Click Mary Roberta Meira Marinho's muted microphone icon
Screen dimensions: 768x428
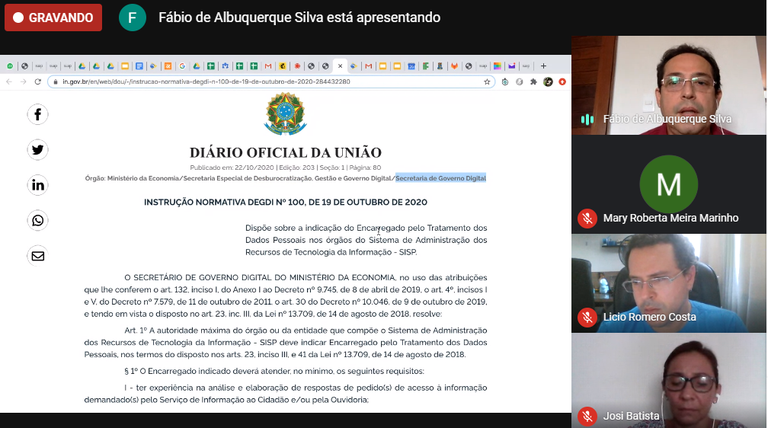[x=587, y=218]
